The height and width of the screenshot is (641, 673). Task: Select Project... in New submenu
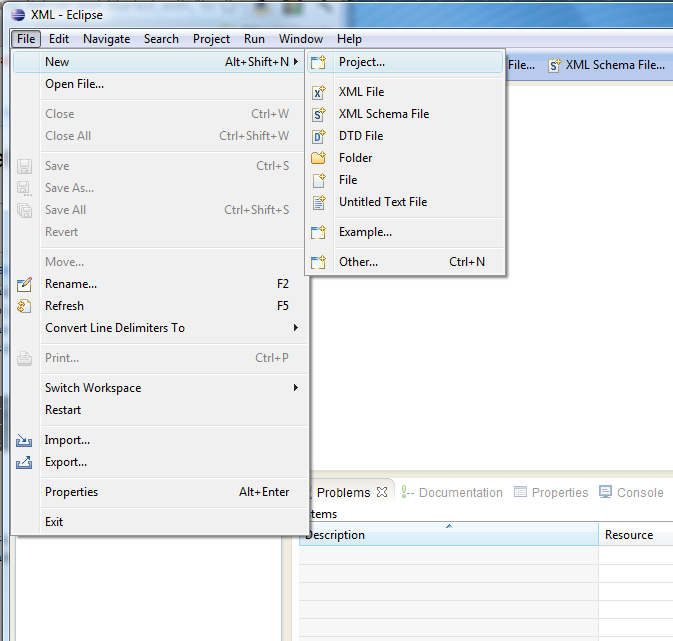(405, 62)
